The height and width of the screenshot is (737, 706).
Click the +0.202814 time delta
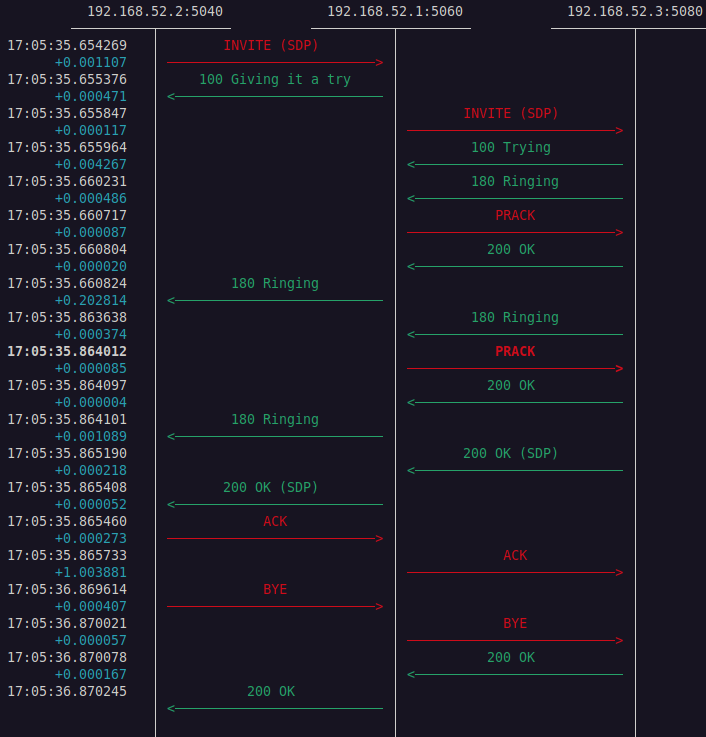tap(91, 301)
